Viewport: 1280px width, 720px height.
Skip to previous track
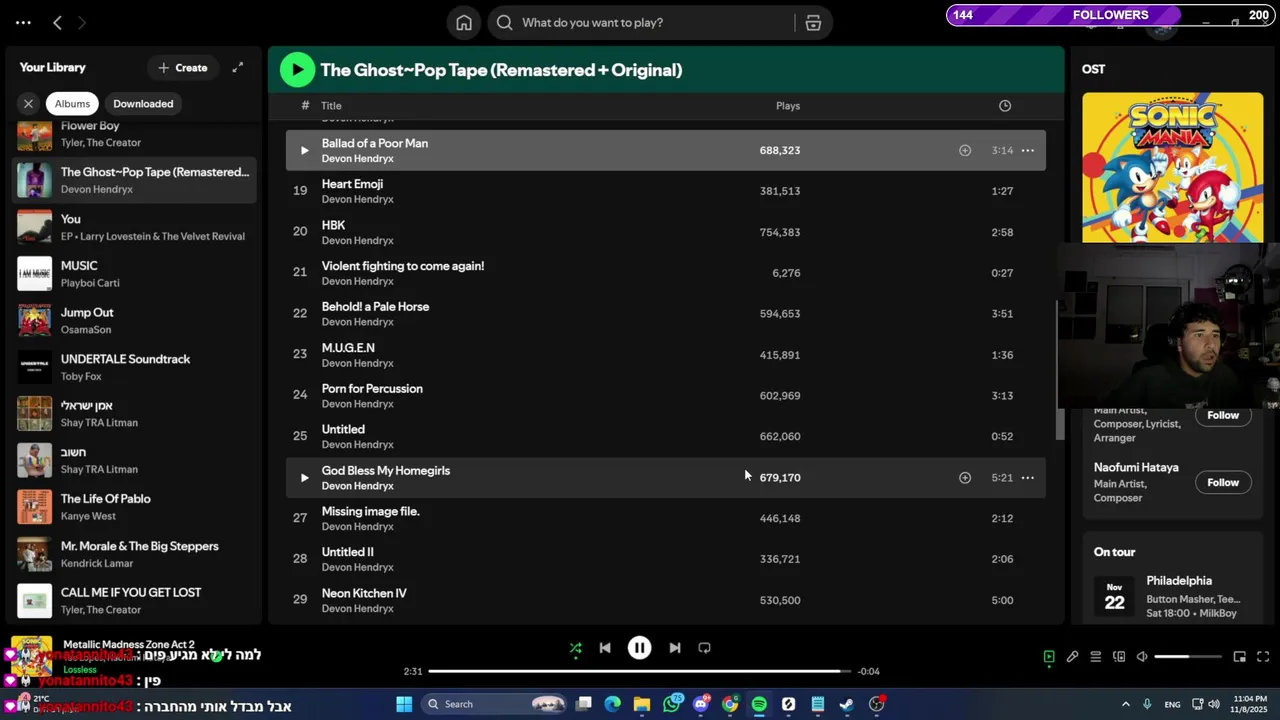pos(605,648)
